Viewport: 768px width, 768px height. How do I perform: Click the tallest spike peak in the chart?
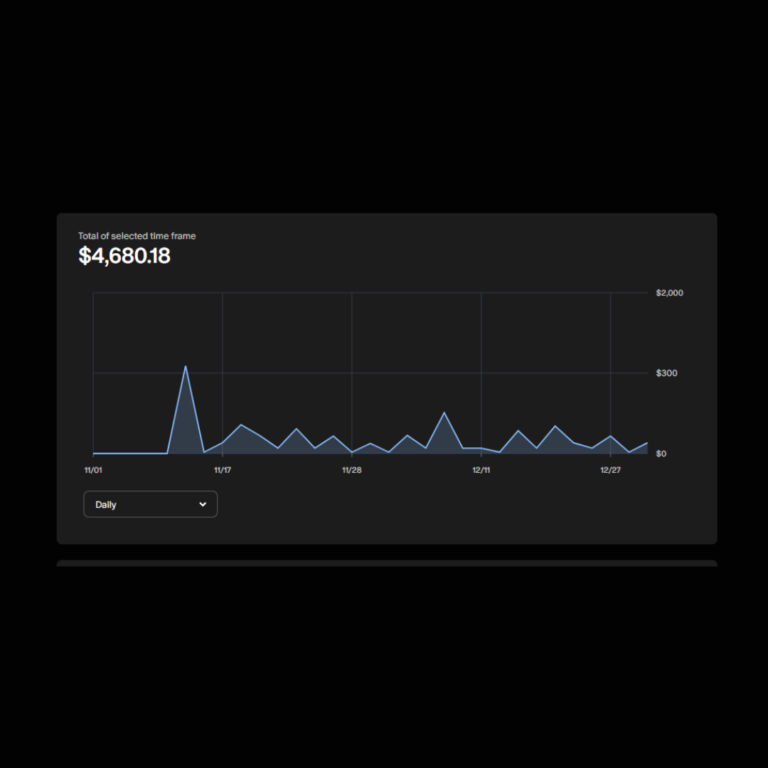point(185,366)
